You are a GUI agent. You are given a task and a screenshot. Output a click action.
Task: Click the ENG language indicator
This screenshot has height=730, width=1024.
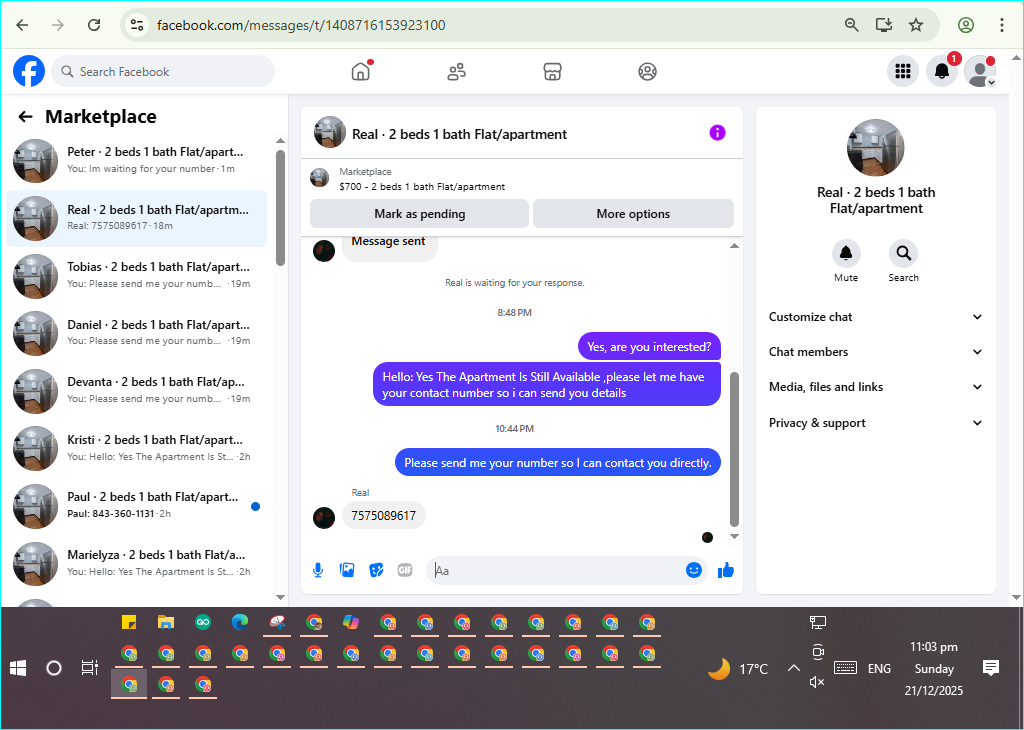(x=879, y=668)
